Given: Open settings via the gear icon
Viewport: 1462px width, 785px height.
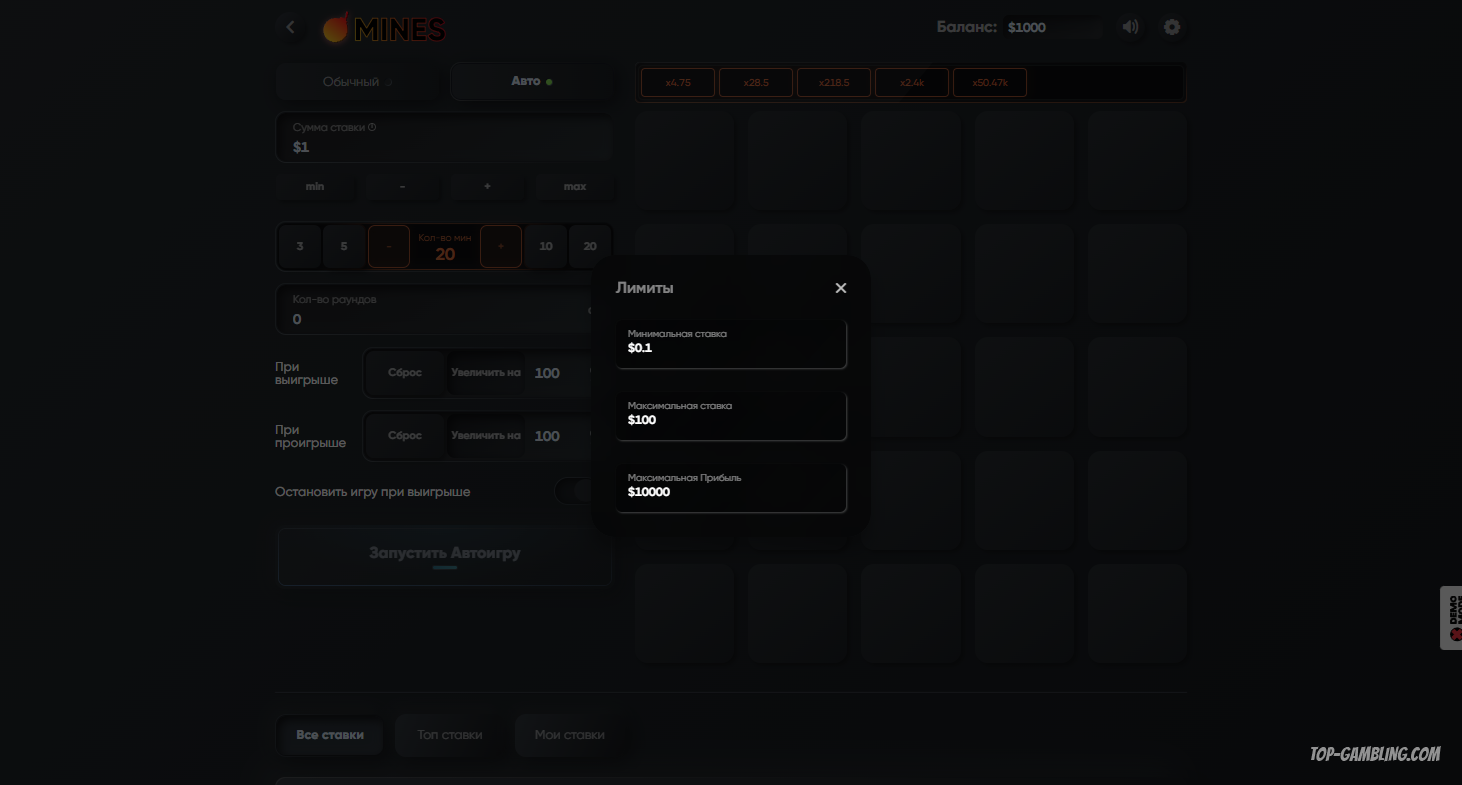Looking at the screenshot, I should click(x=1172, y=27).
